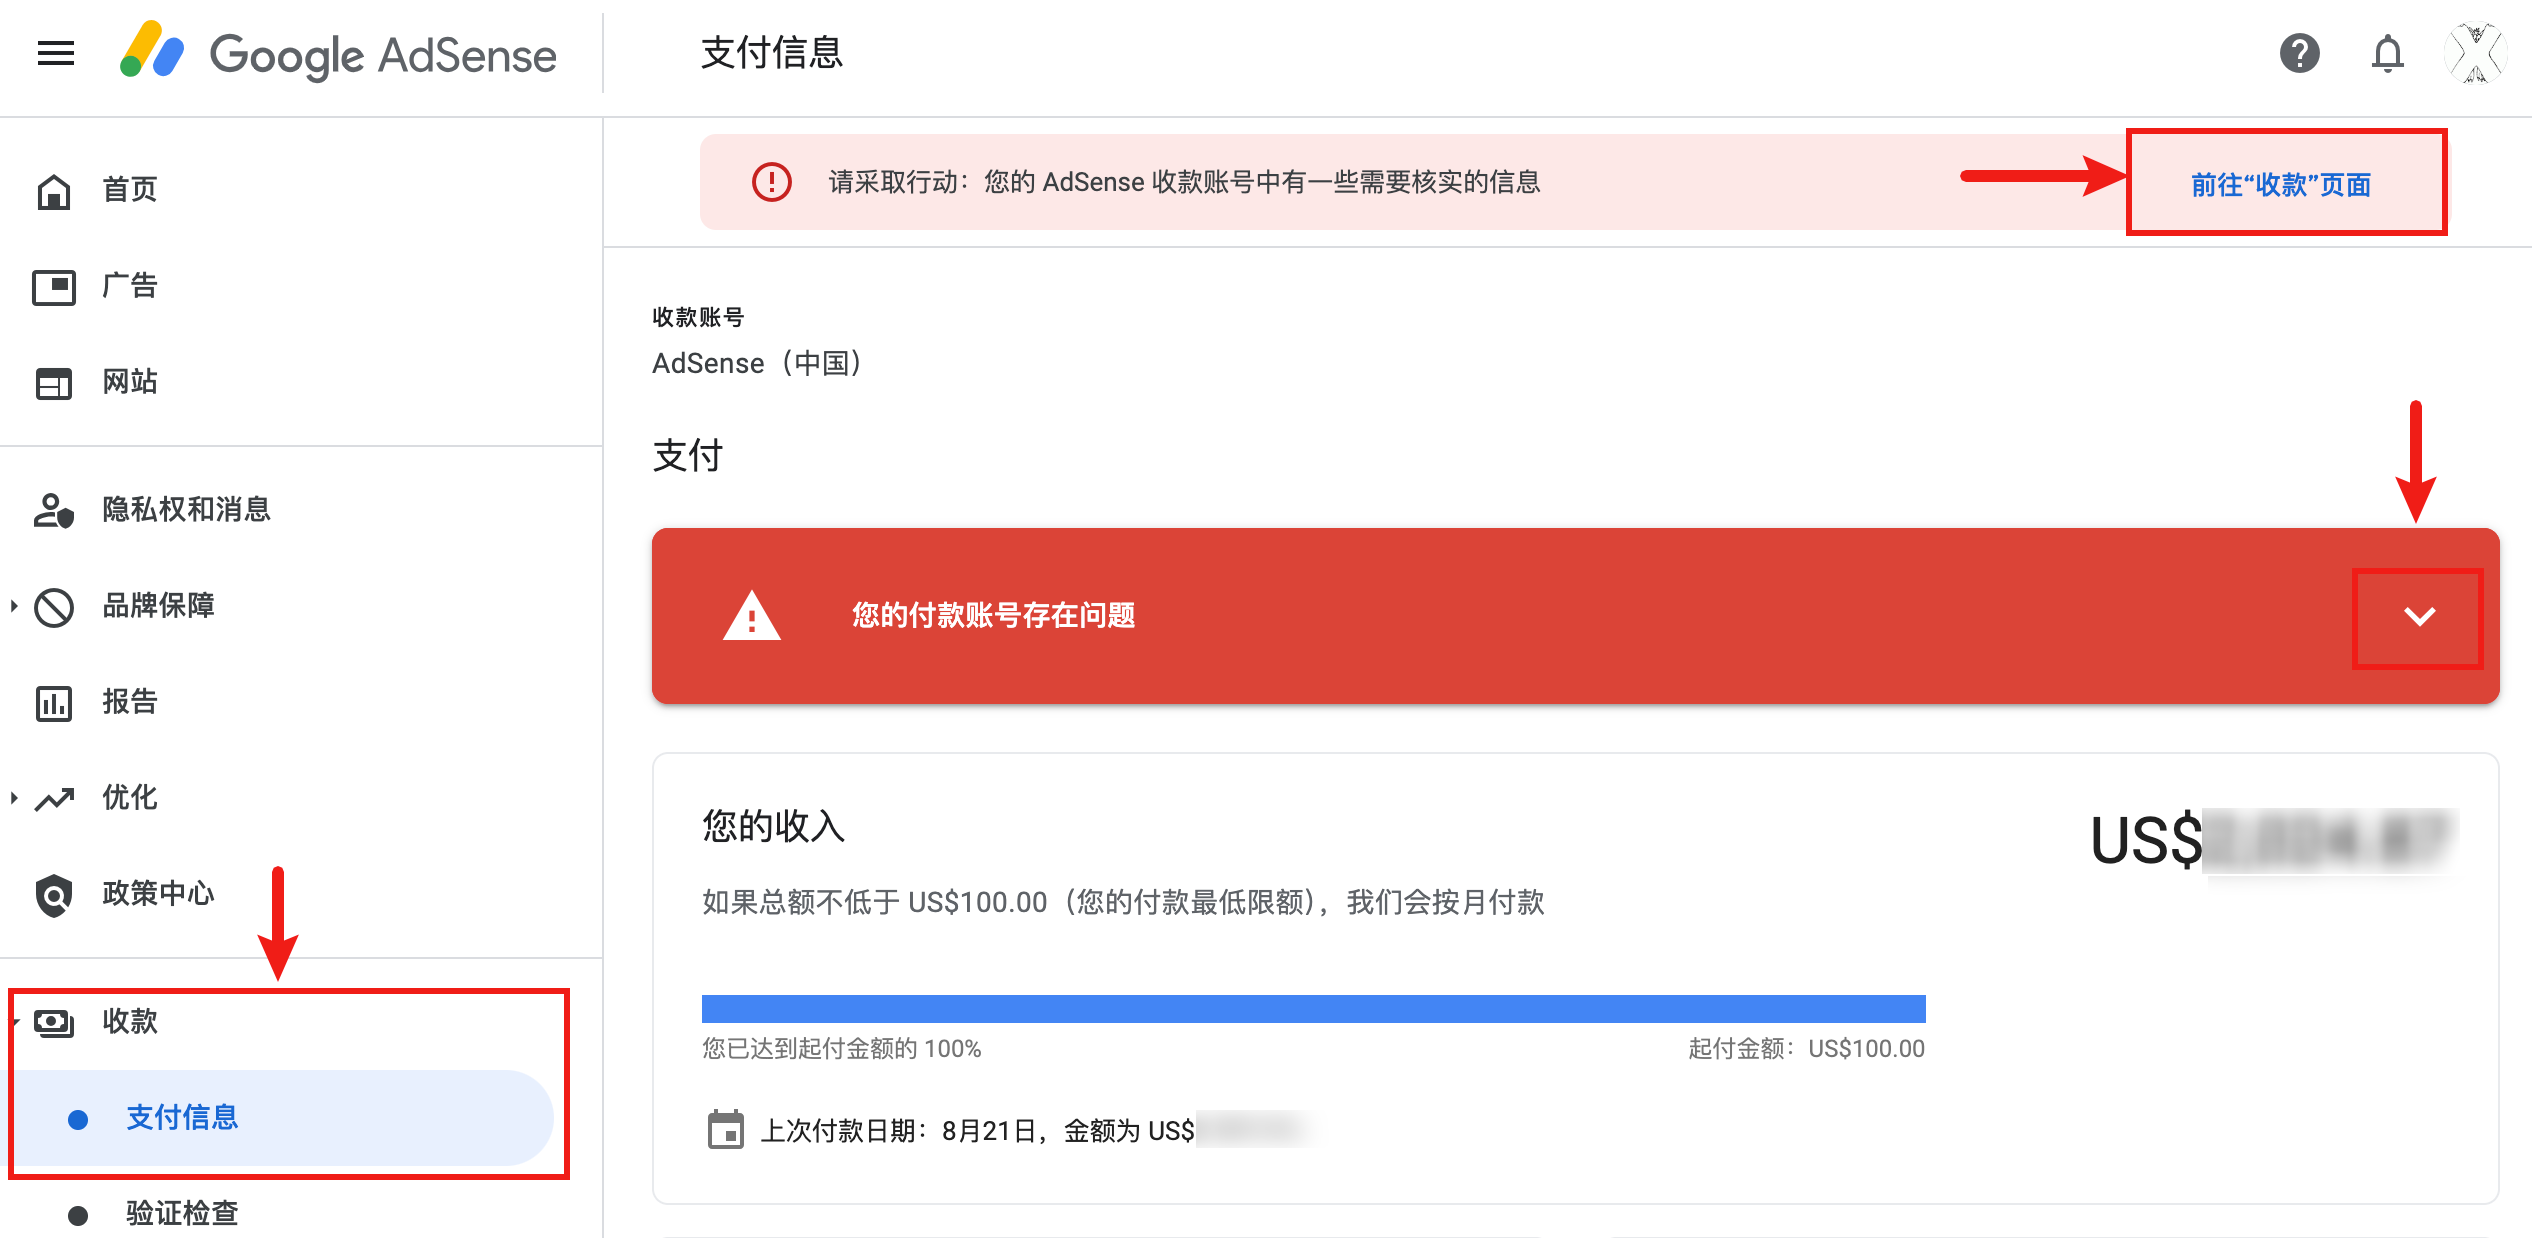
Task: Click the 首页 home icon
Action: click(54, 190)
